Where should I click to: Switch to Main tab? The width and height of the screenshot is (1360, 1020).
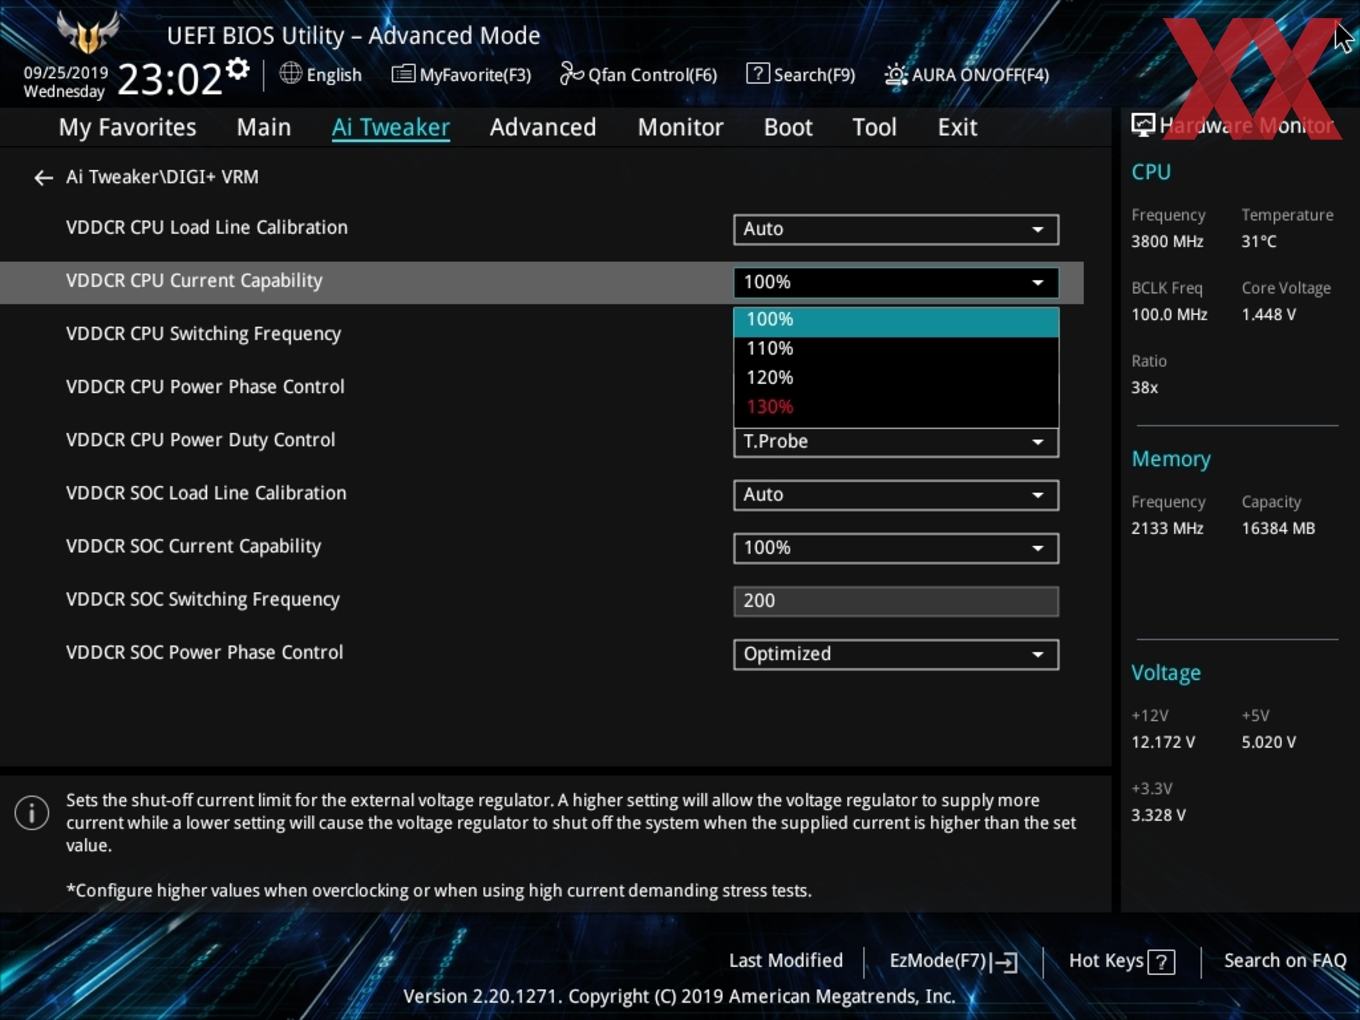[264, 127]
